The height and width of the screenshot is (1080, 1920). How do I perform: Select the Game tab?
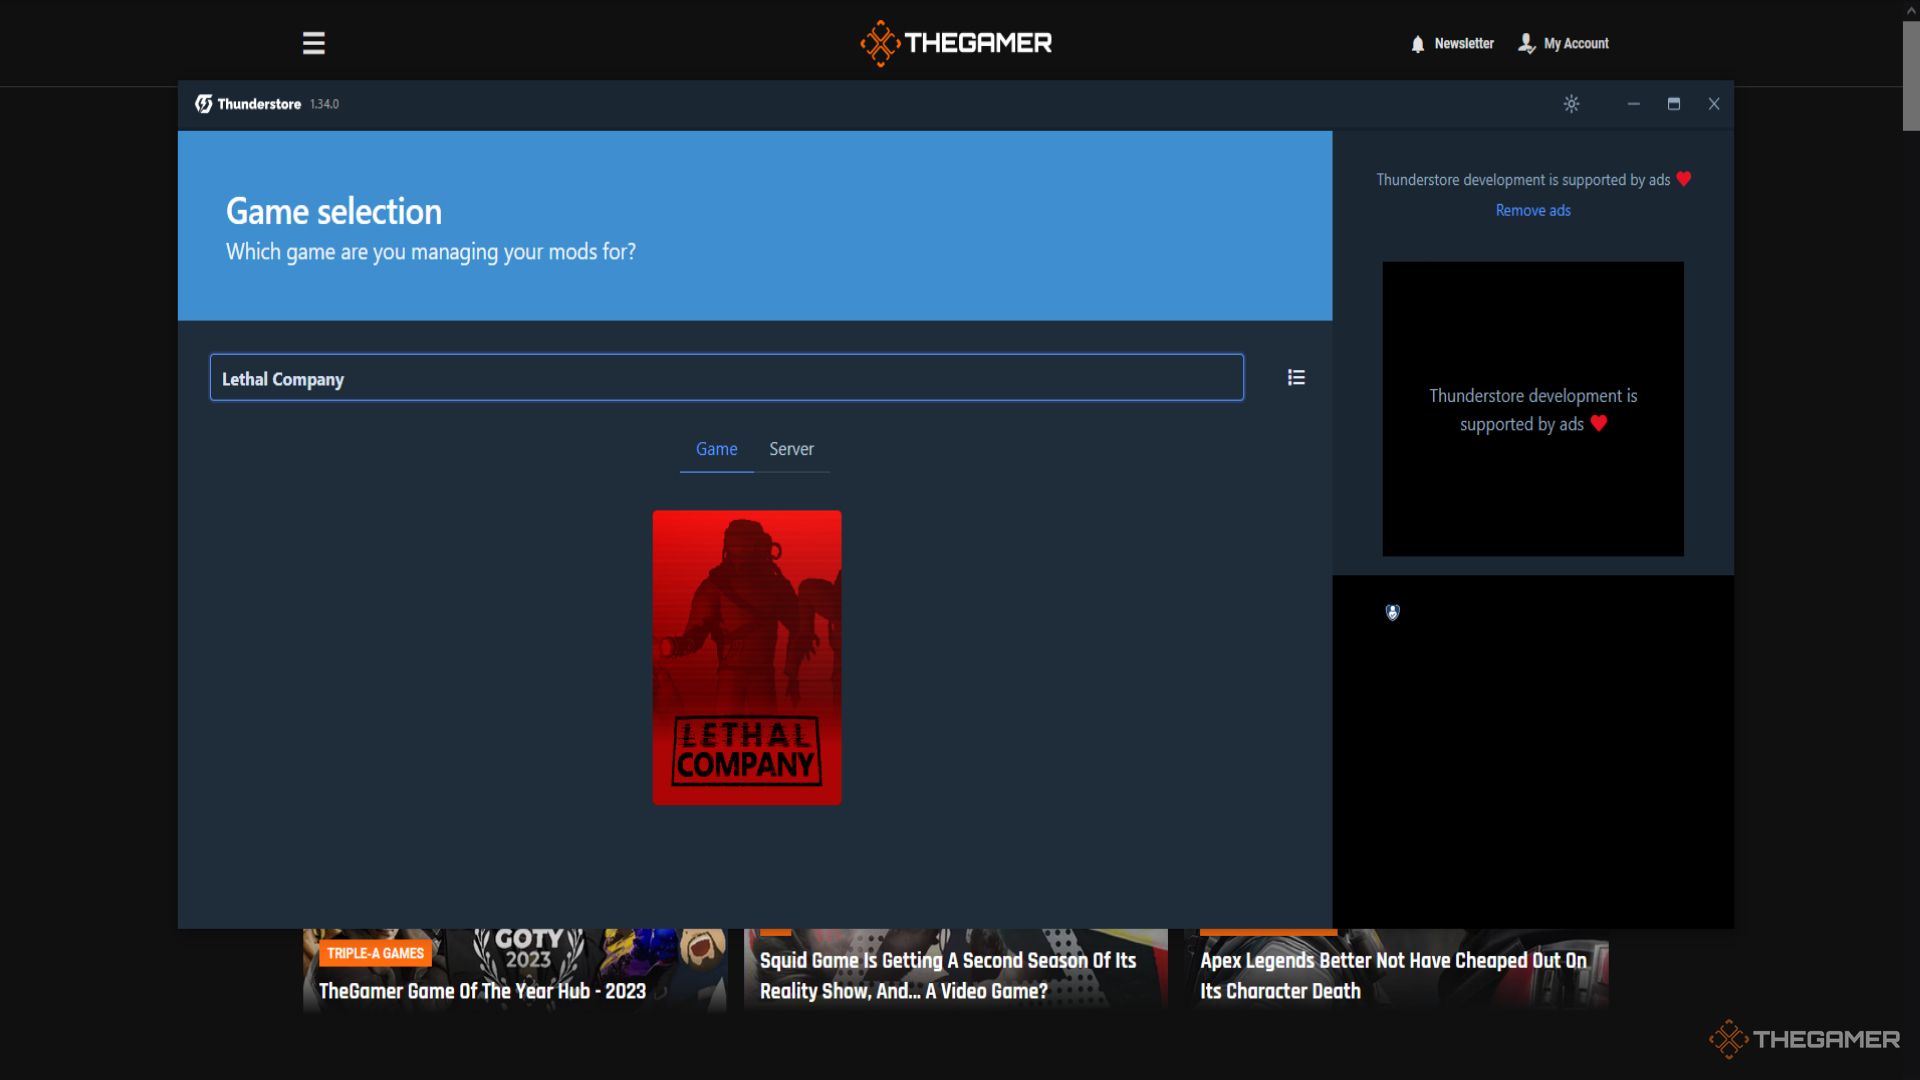tap(717, 447)
